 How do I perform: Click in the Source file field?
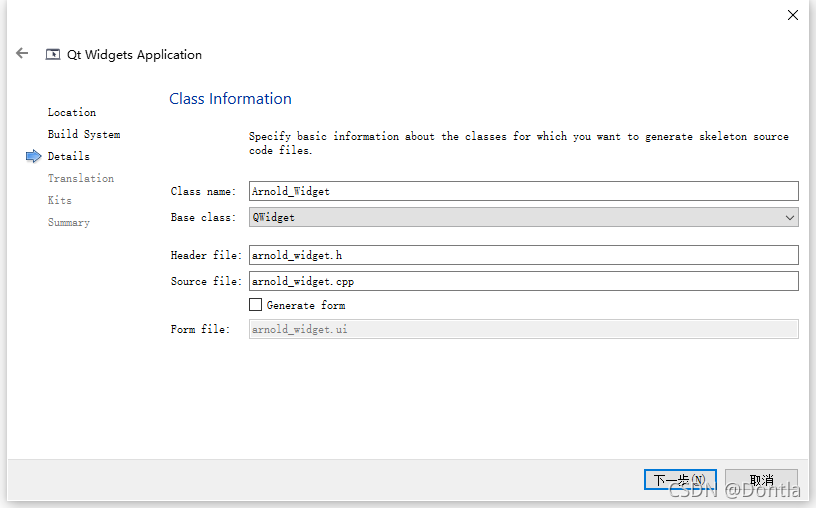point(524,281)
